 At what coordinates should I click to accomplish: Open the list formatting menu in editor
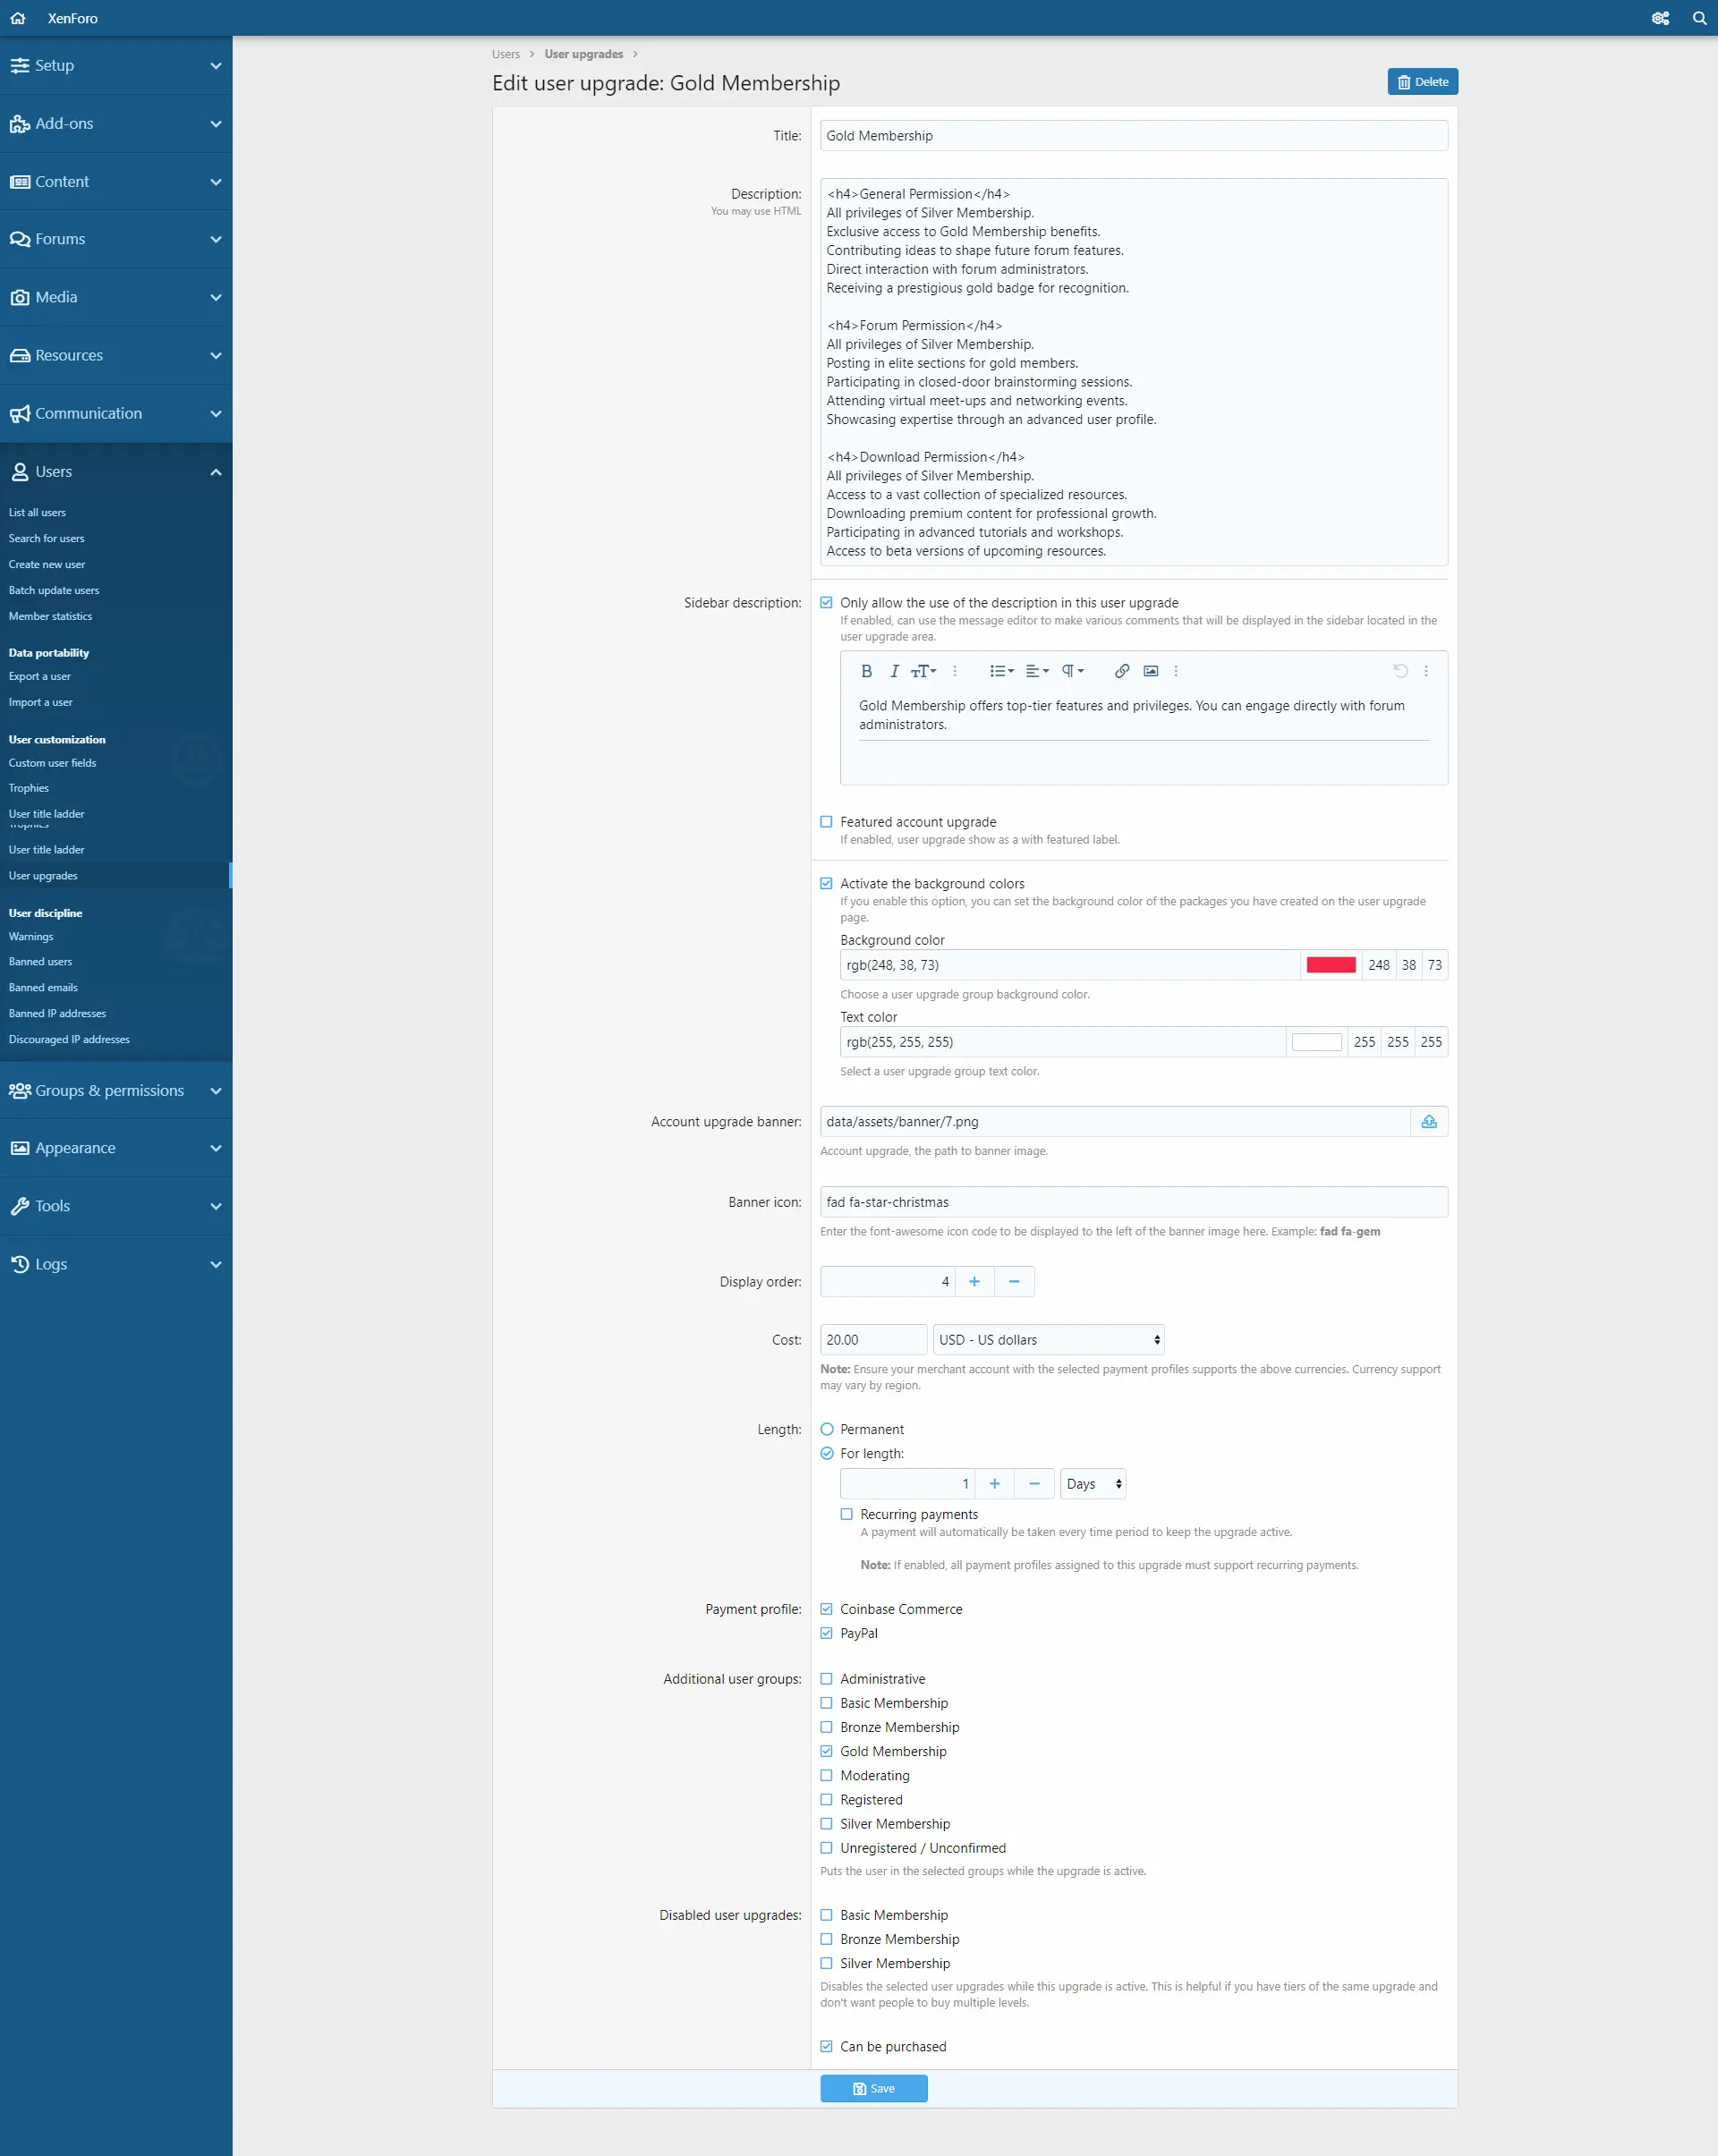(x=1001, y=671)
